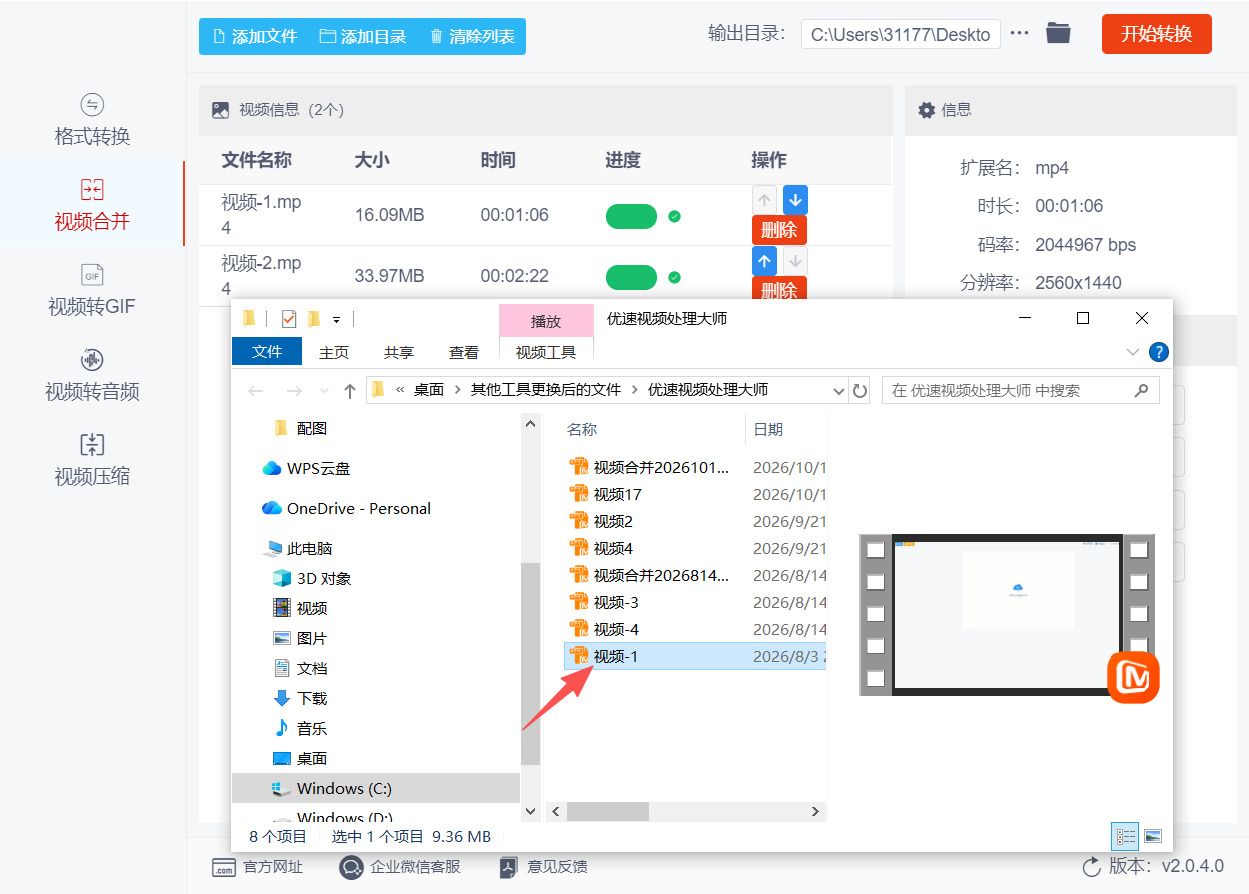Open the 主页 tab in Explorer ribbon
1249x894 pixels.
click(334, 353)
